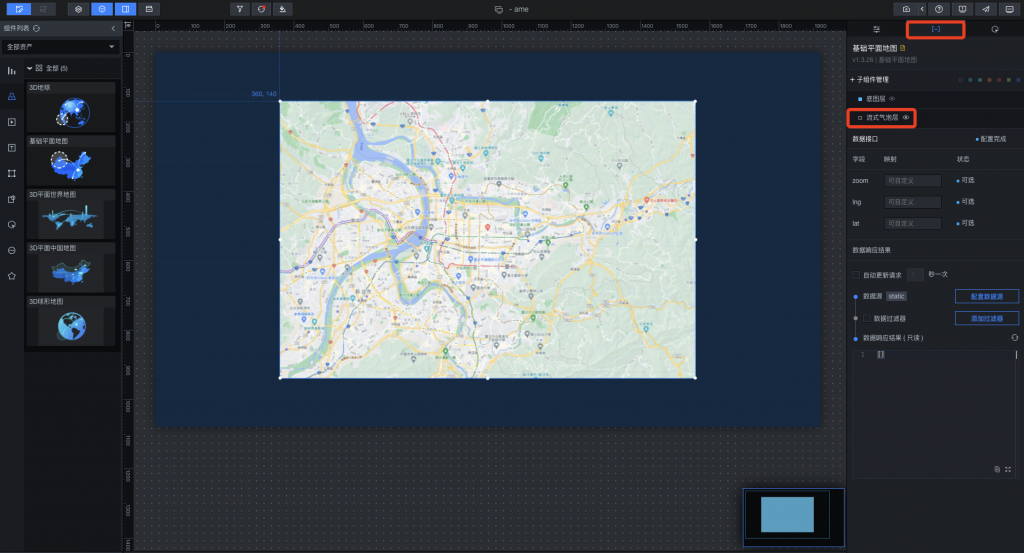Toggle ruler guide lines icon at ruler corner

[x=128, y=25]
